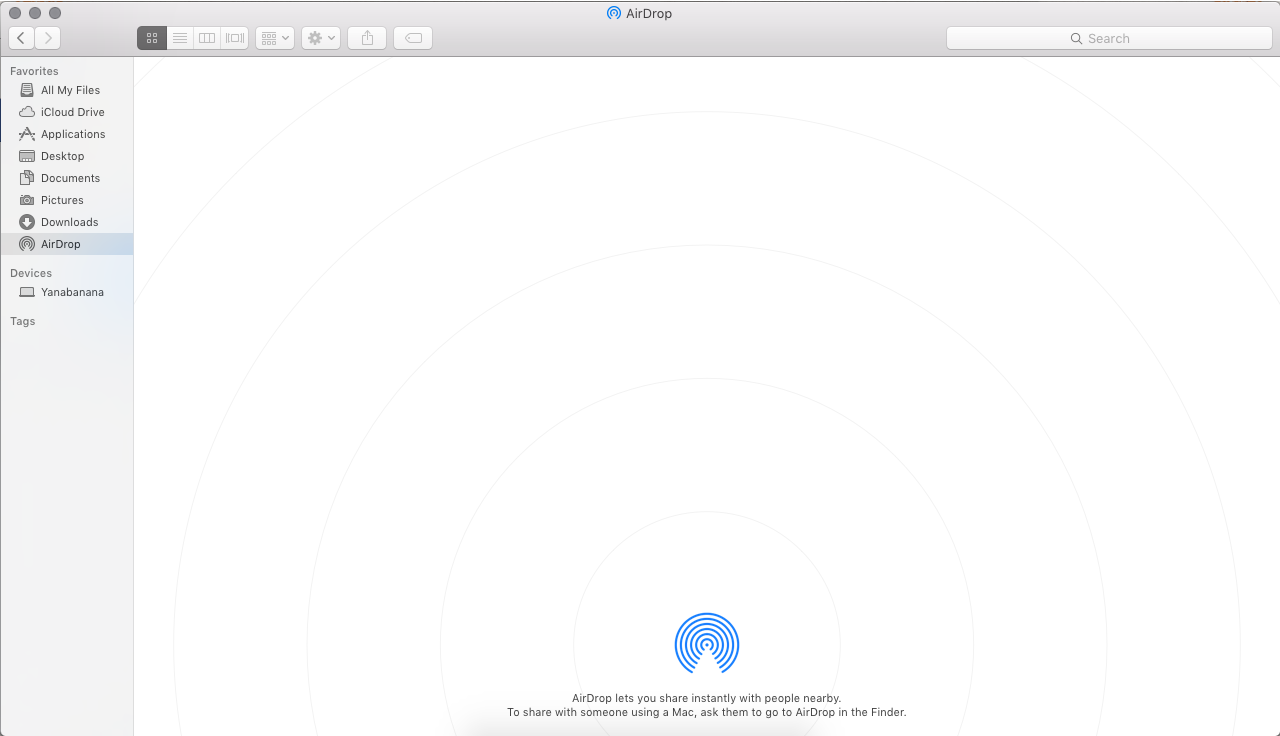The height and width of the screenshot is (736, 1280).
Task: Open Desktop folder in sidebar
Action: pyautogui.click(x=67, y=156)
